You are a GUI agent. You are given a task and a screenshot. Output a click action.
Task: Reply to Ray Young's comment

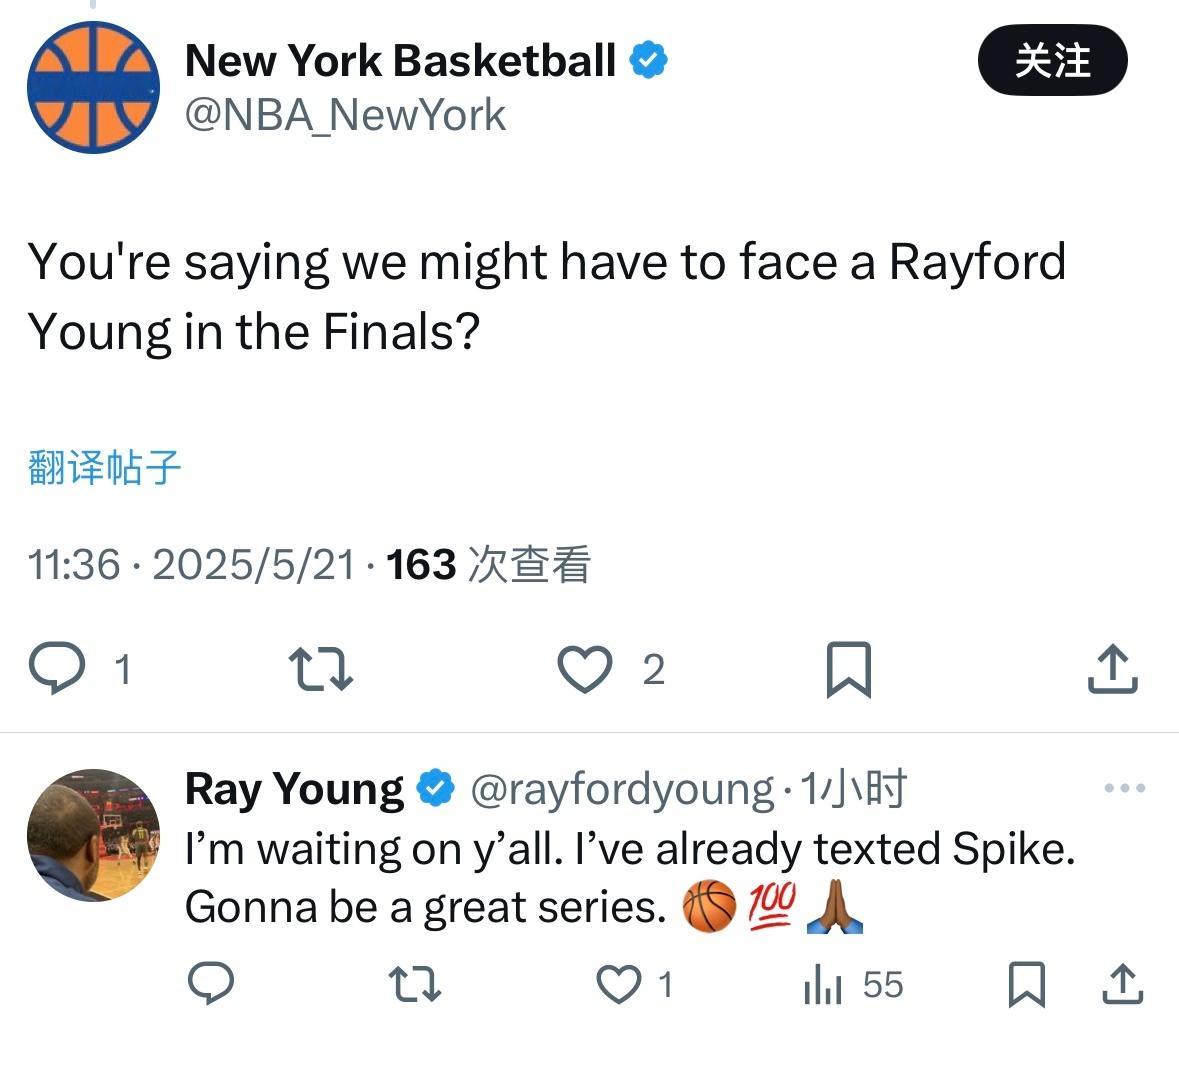(211, 984)
